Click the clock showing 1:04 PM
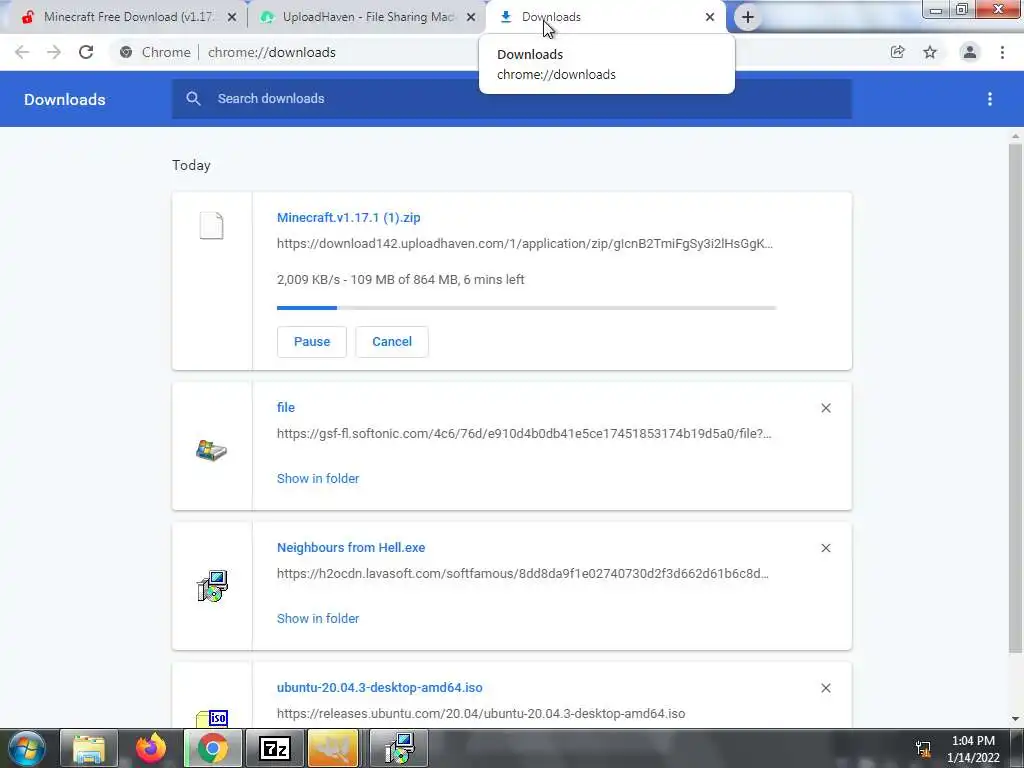The image size is (1024, 768). click(x=973, y=741)
